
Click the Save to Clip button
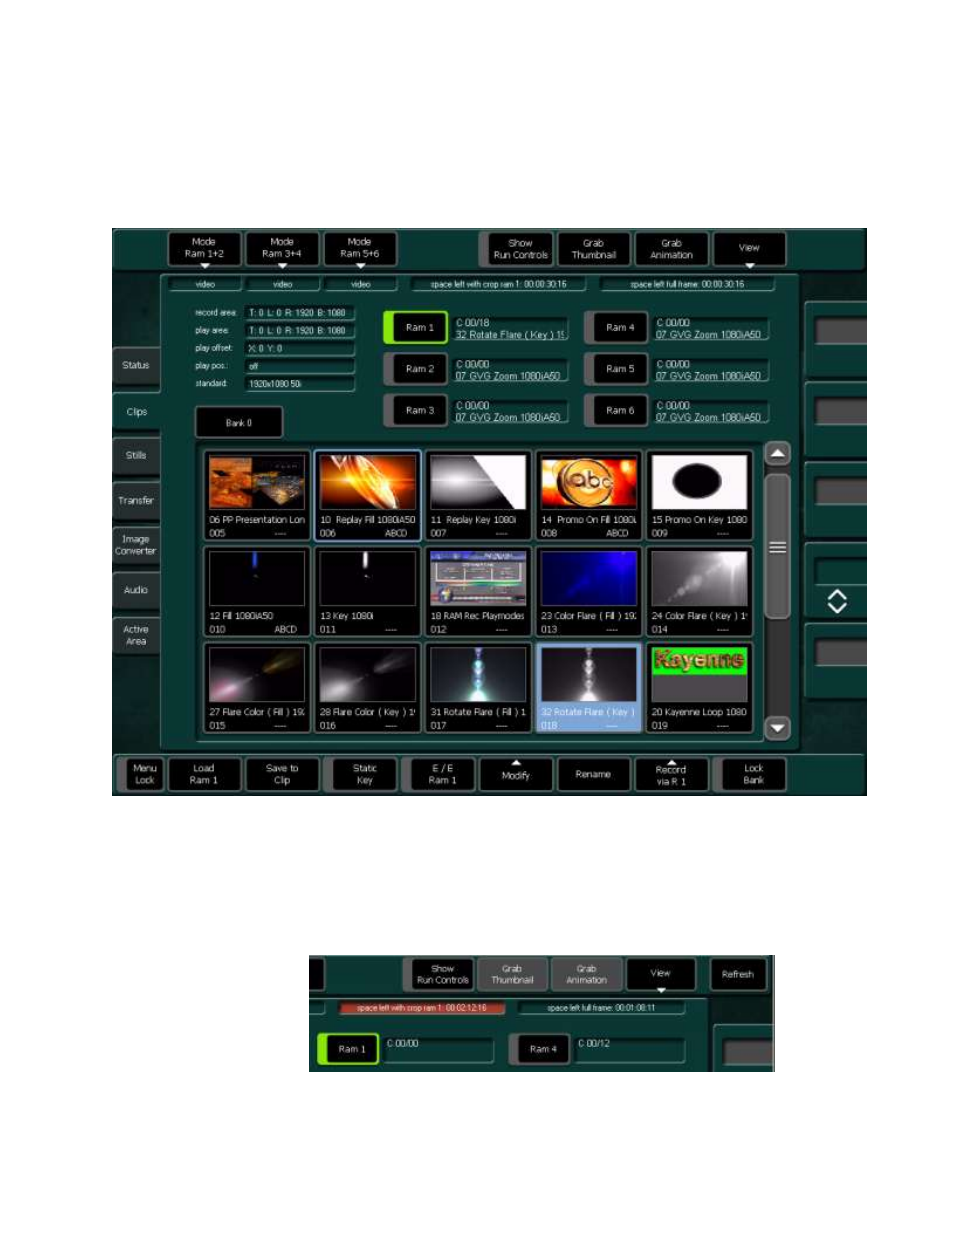(282, 775)
